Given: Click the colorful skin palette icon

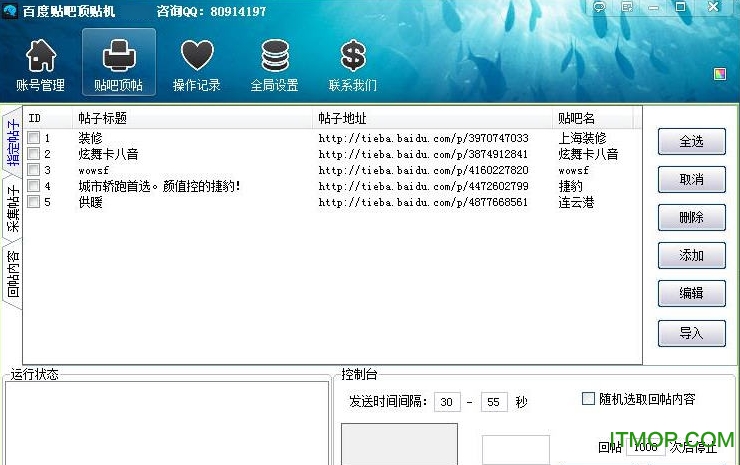Looking at the screenshot, I should [720, 74].
